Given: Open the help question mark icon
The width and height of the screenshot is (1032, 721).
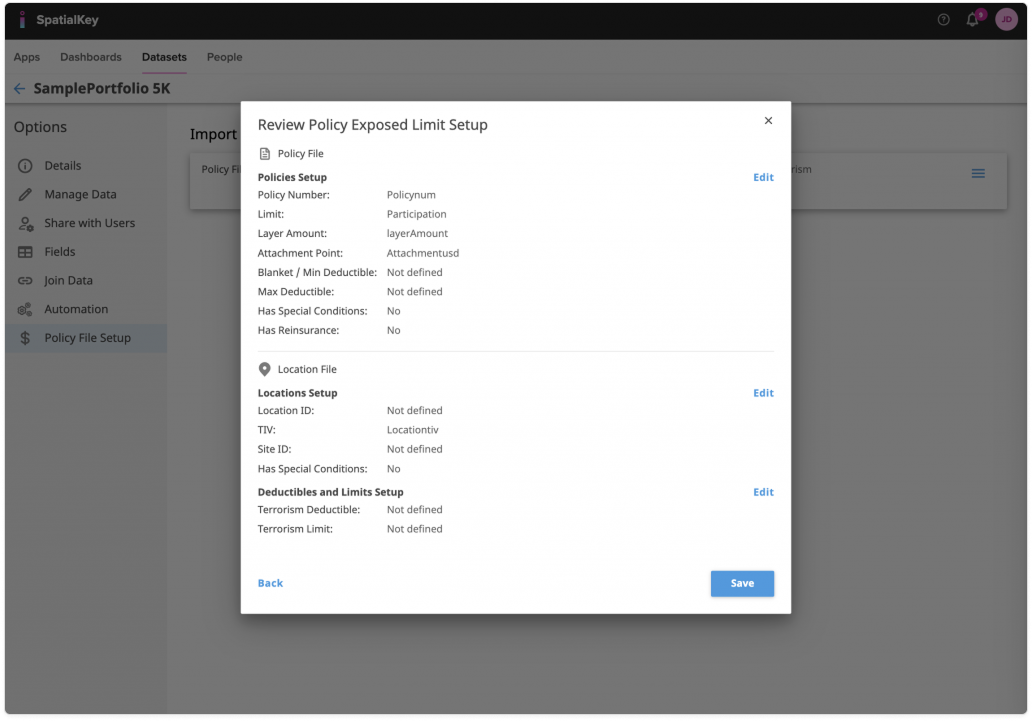Looking at the screenshot, I should [943, 20].
